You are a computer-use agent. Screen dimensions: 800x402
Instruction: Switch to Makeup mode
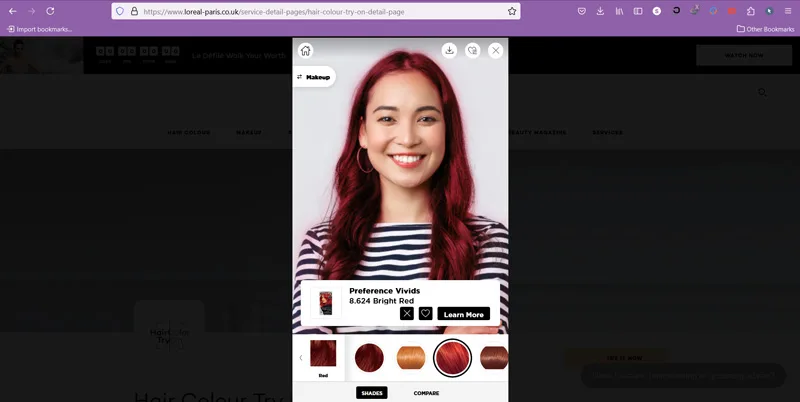point(314,77)
